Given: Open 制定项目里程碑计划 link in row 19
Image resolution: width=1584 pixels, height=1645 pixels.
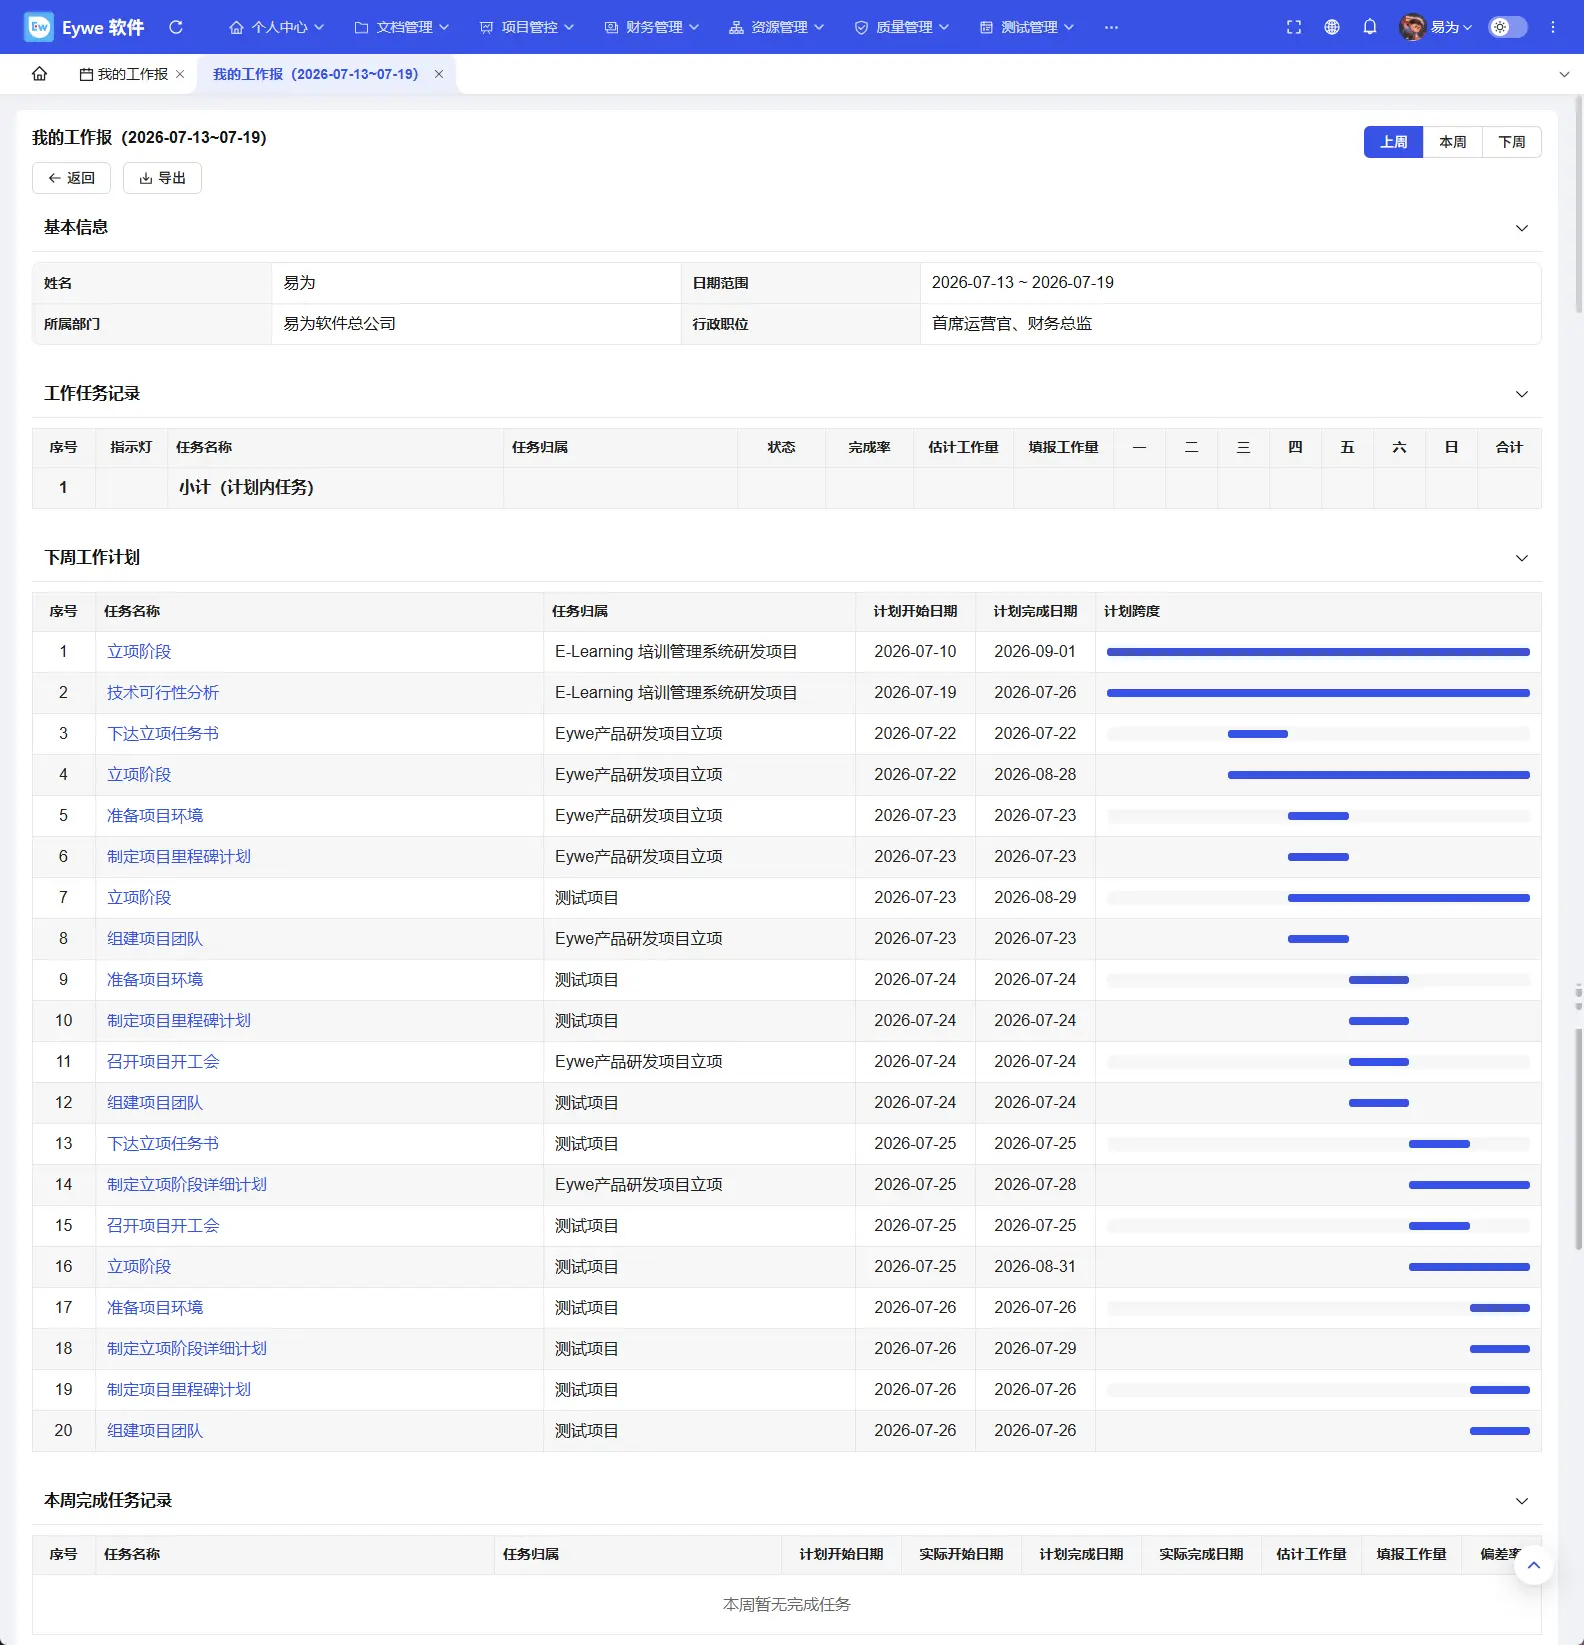Looking at the screenshot, I should point(179,1389).
